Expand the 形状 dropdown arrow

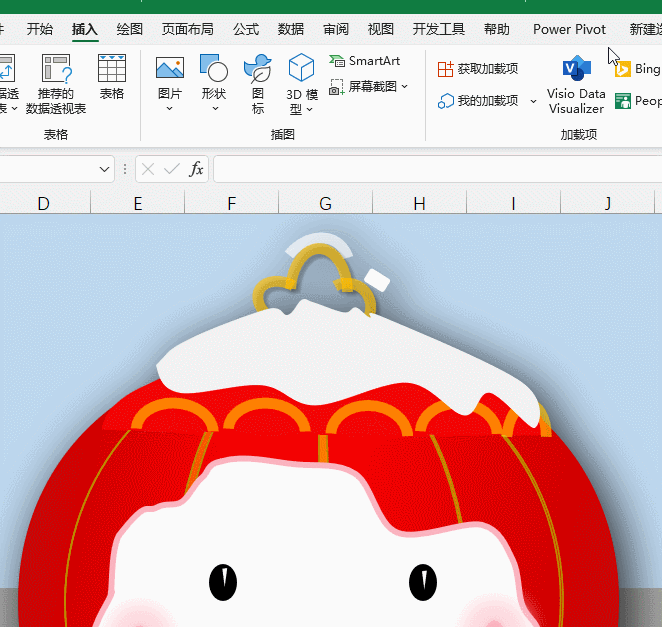[215, 109]
